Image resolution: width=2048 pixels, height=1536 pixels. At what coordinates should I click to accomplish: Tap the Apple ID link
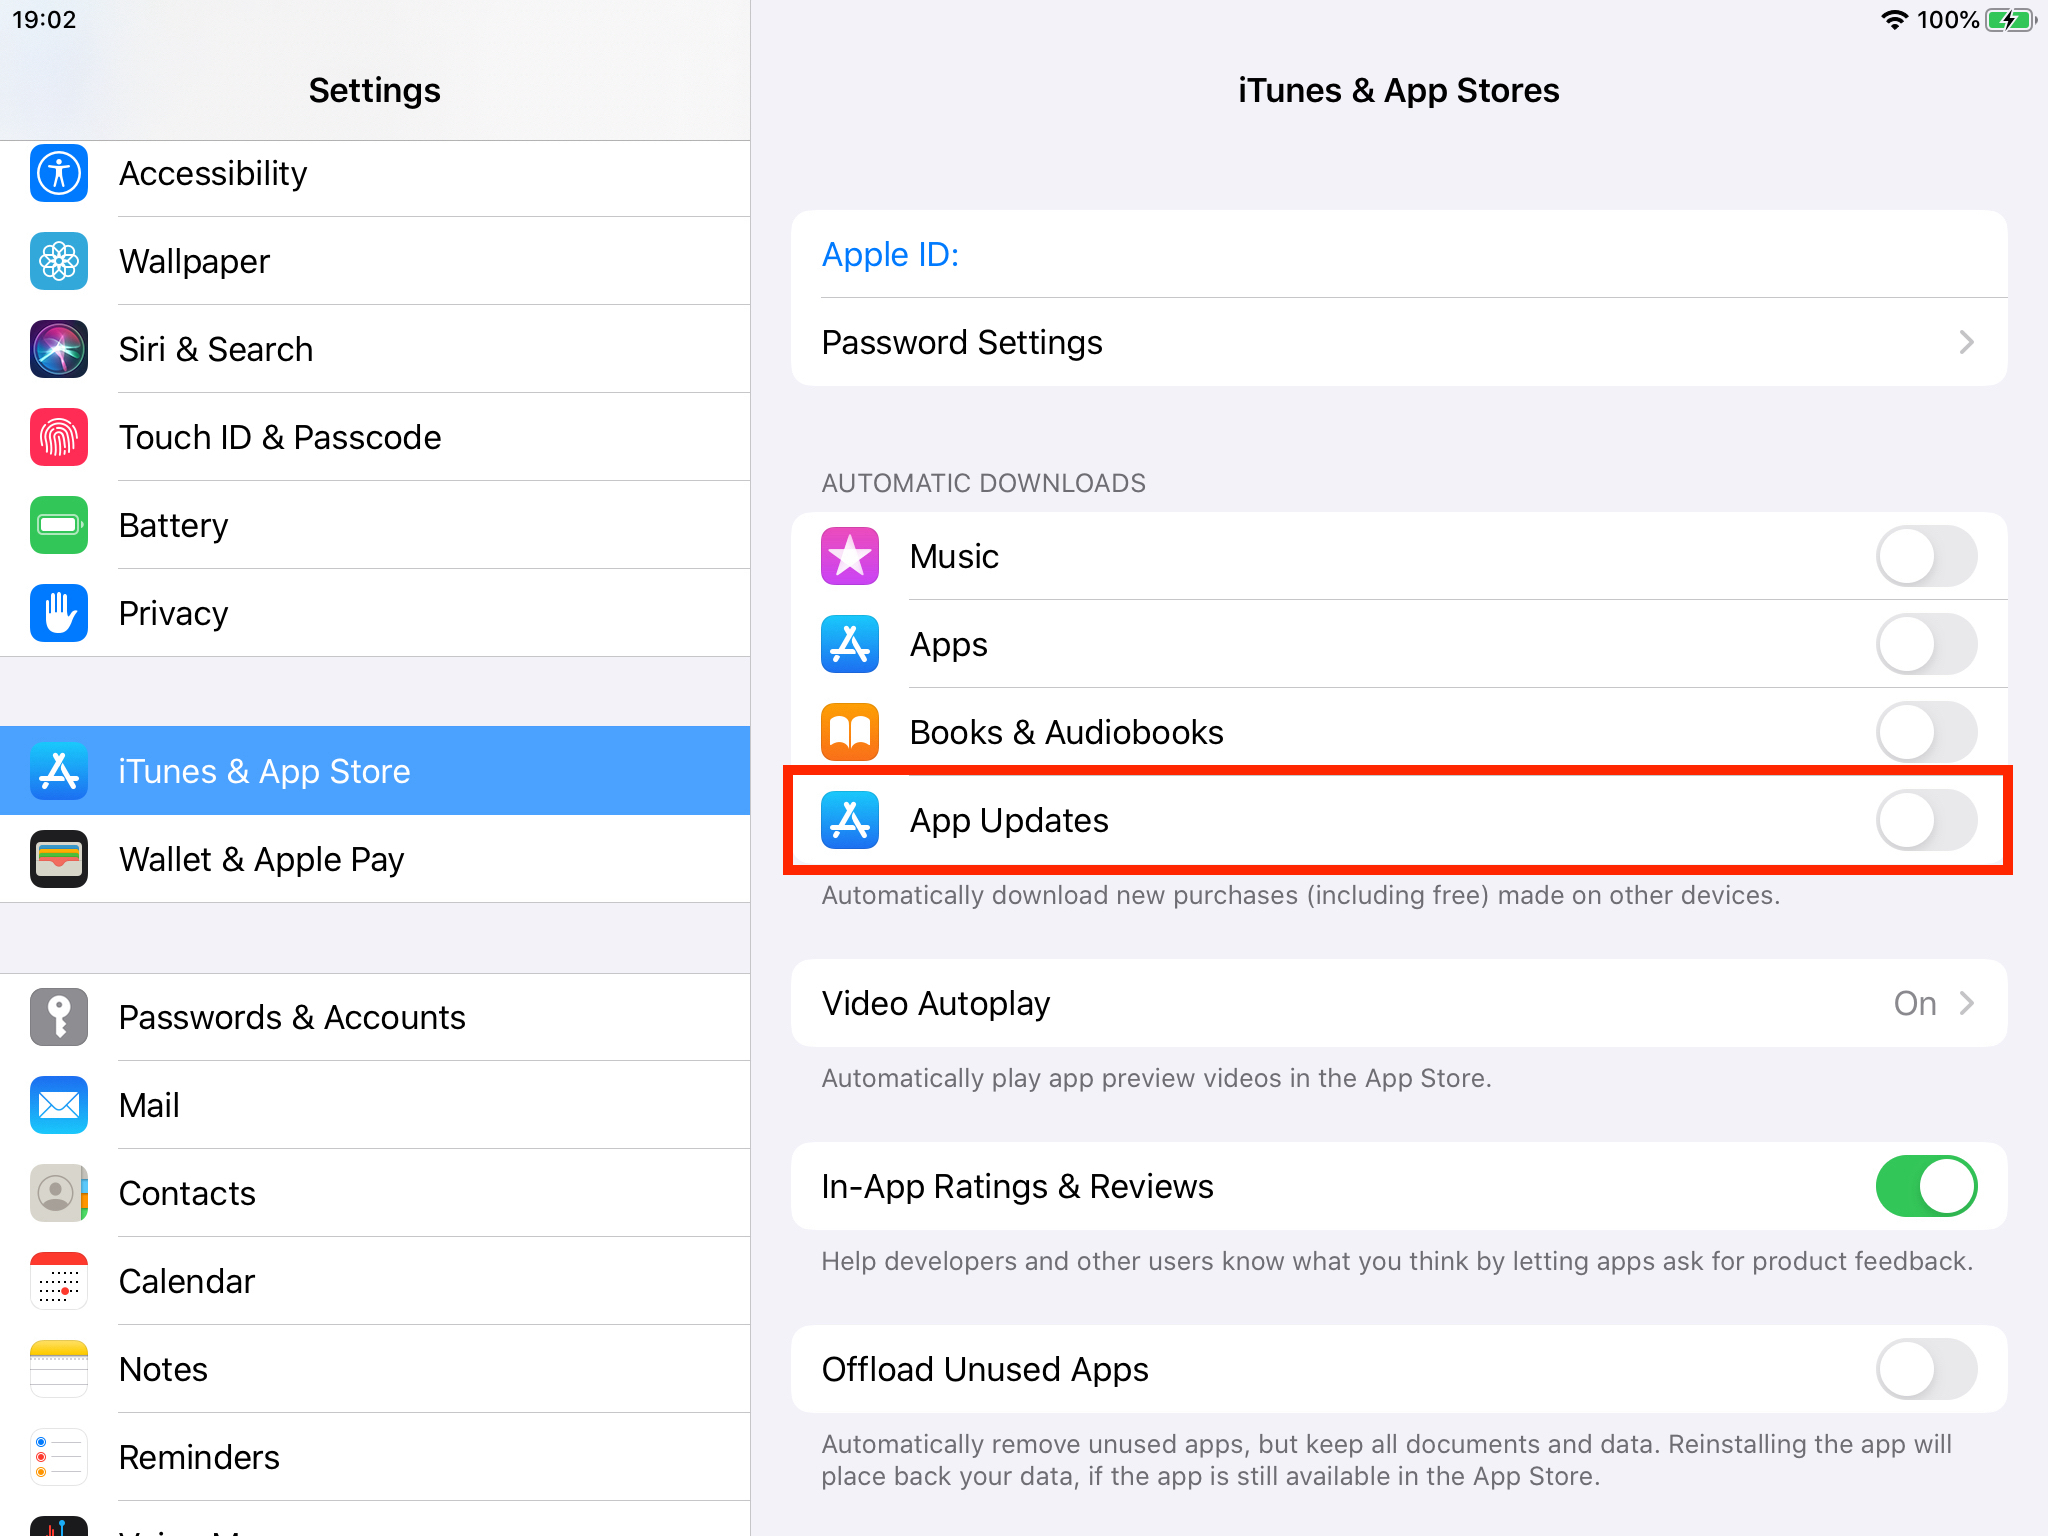pyautogui.click(x=890, y=254)
